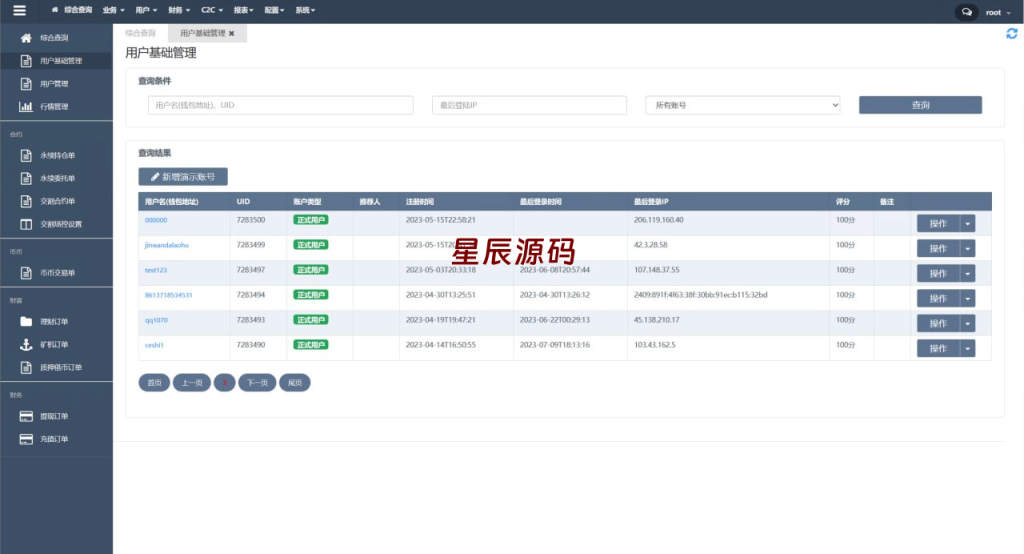This screenshot has width=1024, height=554.
Task: Expand the 配置 top menu
Action: click(274, 10)
